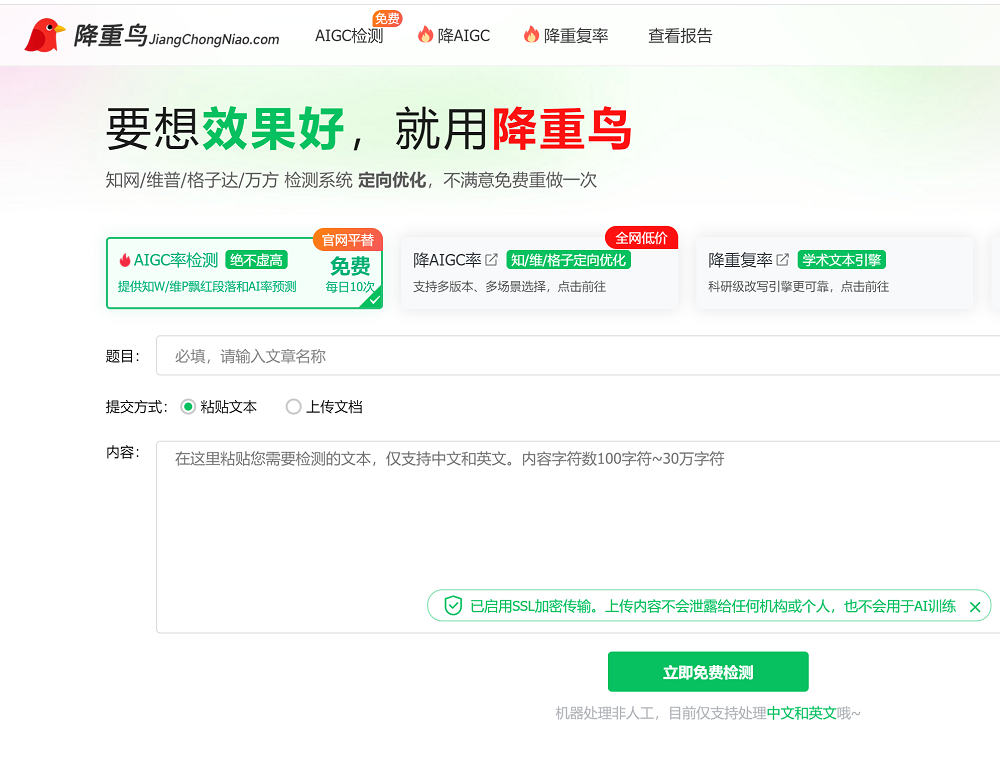
Task: Click the checkmark corner of AIGC率检测 card
Action: 373,299
